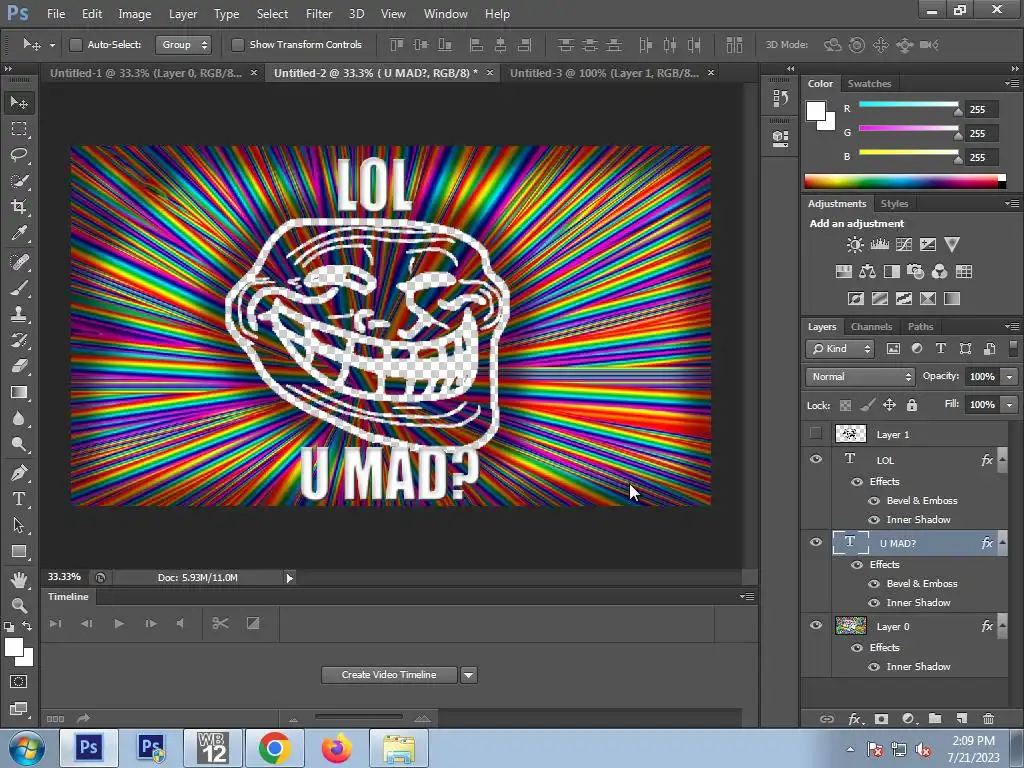Open the Opacity slider dropdown arrow

click(x=1010, y=377)
